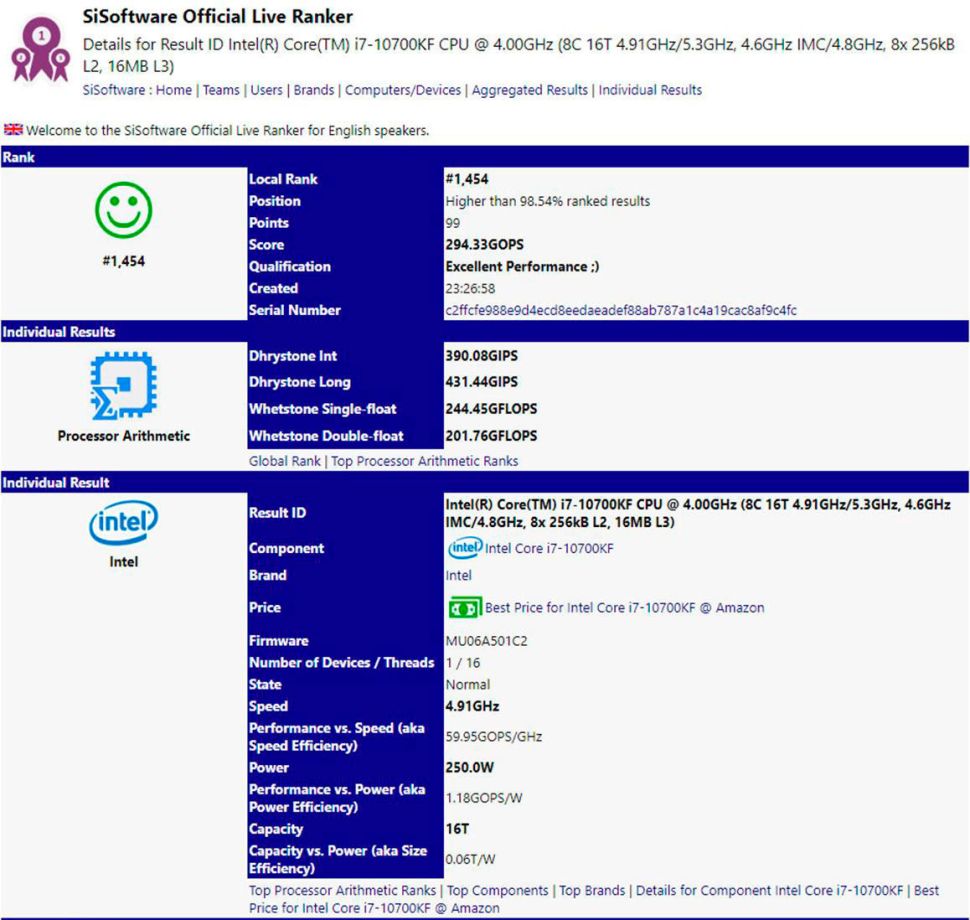
Task: Open Best Price for Intel Core i7-10700KF link
Action: click(625, 608)
